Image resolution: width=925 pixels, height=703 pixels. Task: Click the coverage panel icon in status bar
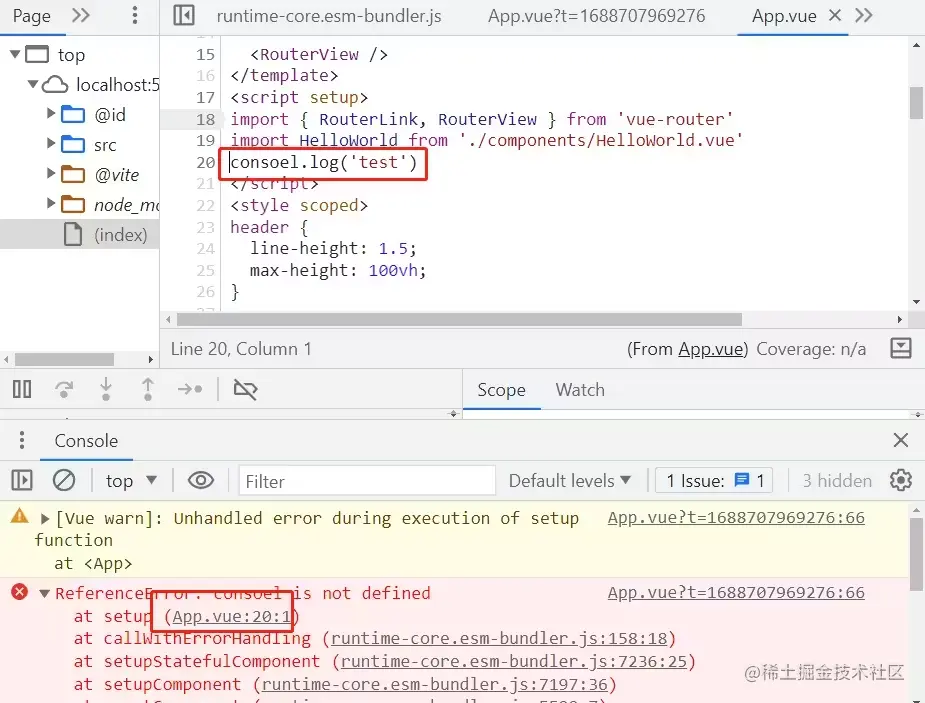(900, 349)
